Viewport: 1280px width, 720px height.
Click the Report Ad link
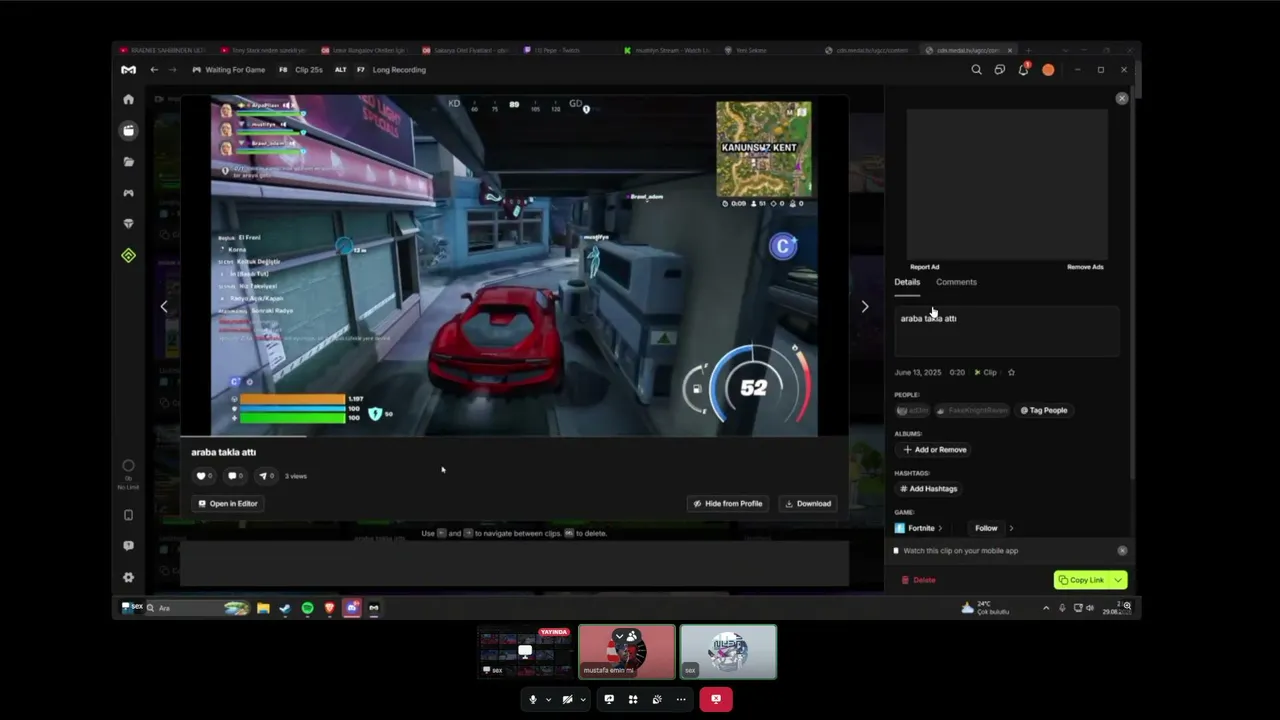[925, 267]
